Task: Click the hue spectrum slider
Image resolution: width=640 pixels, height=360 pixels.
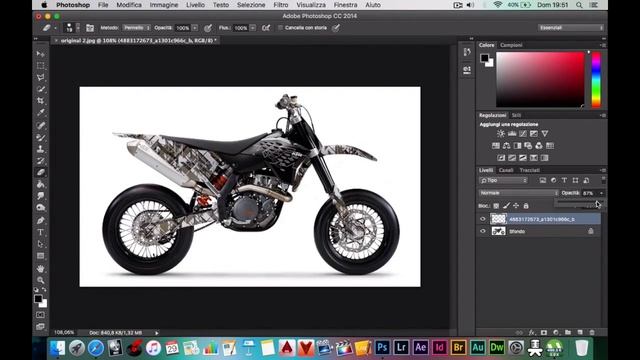Action: click(596, 80)
